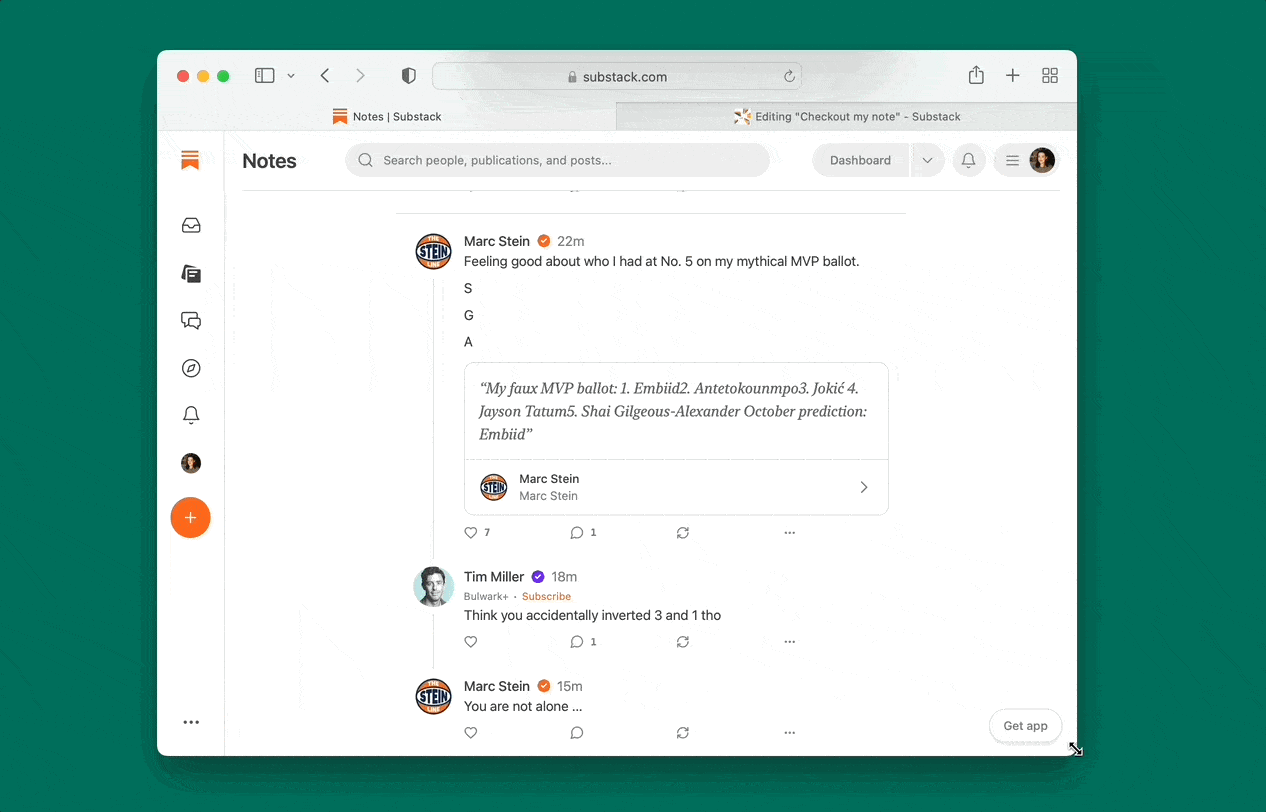Screen dimensions: 1266x812
Task: Select the Notes feed icon in sidebar
Action: pyautogui.click(x=190, y=273)
